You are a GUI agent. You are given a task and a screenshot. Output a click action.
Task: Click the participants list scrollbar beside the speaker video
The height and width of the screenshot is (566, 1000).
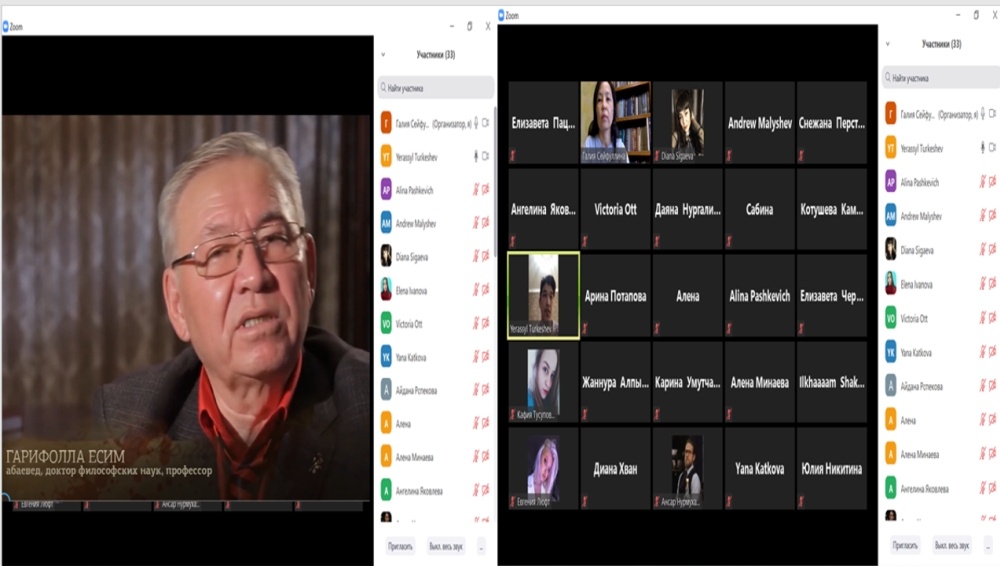pos(494,200)
